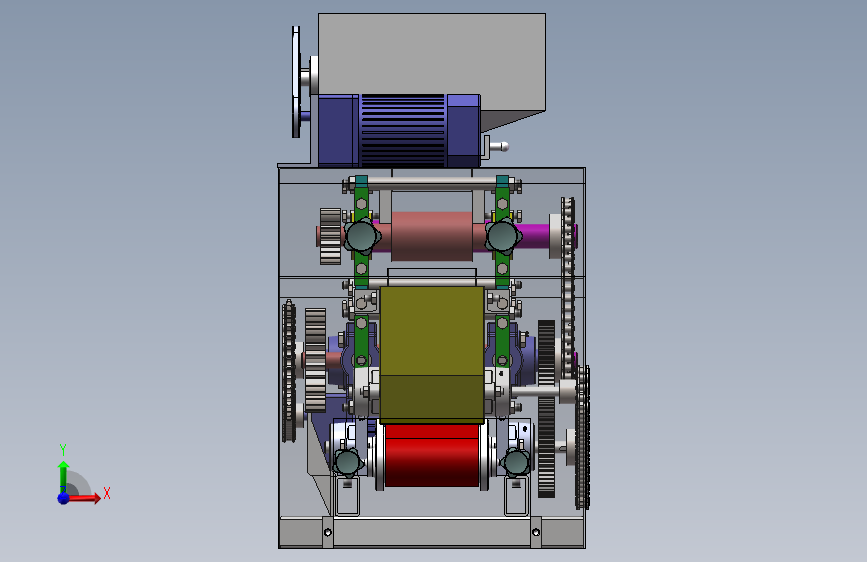The height and width of the screenshot is (562, 867).
Task: Pick the magenta shaft on the right
Action: point(535,236)
